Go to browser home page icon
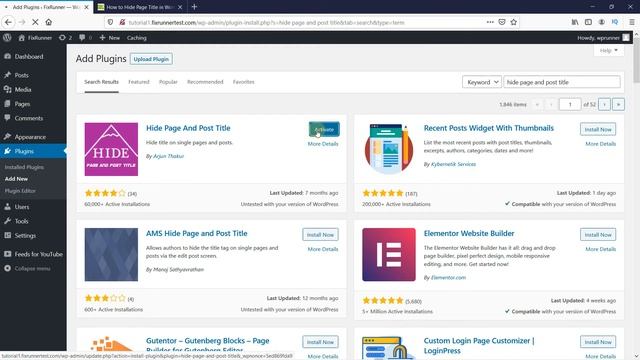Viewport: 640px width, 360px height. [49, 22]
